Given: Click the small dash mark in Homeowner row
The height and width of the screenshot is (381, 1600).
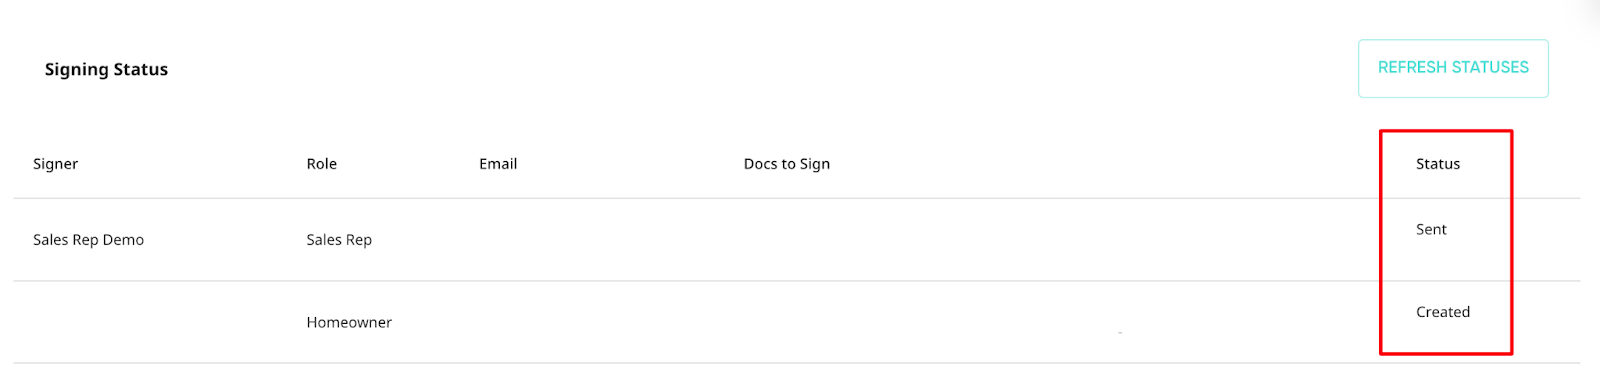Looking at the screenshot, I should point(1120,332).
